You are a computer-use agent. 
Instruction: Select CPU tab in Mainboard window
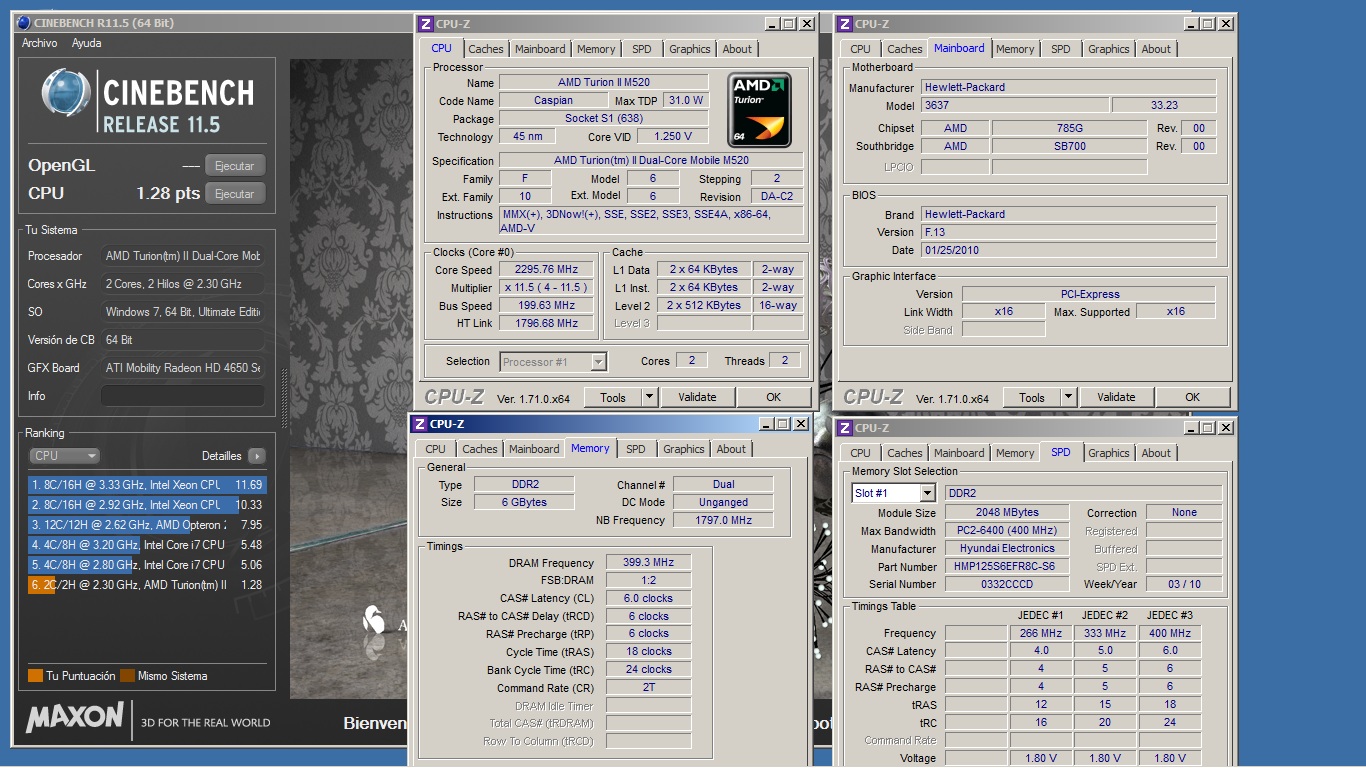click(x=860, y=49)
